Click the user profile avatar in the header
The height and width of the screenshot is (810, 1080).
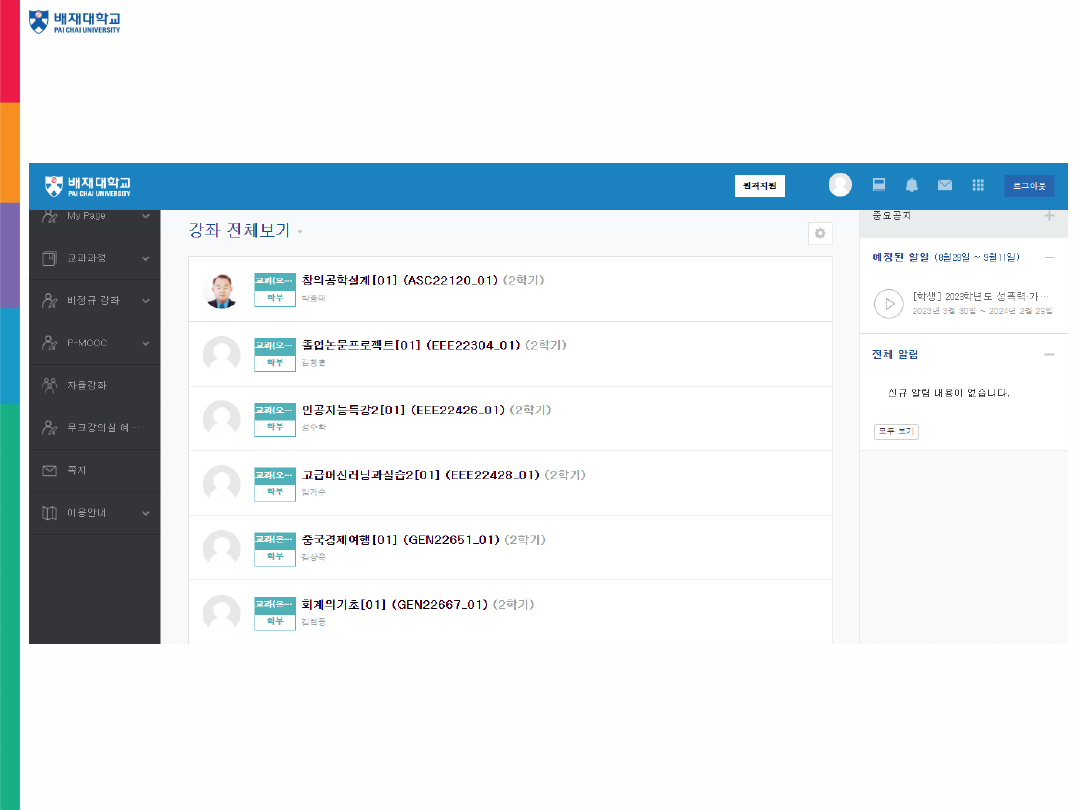(840, 185)
